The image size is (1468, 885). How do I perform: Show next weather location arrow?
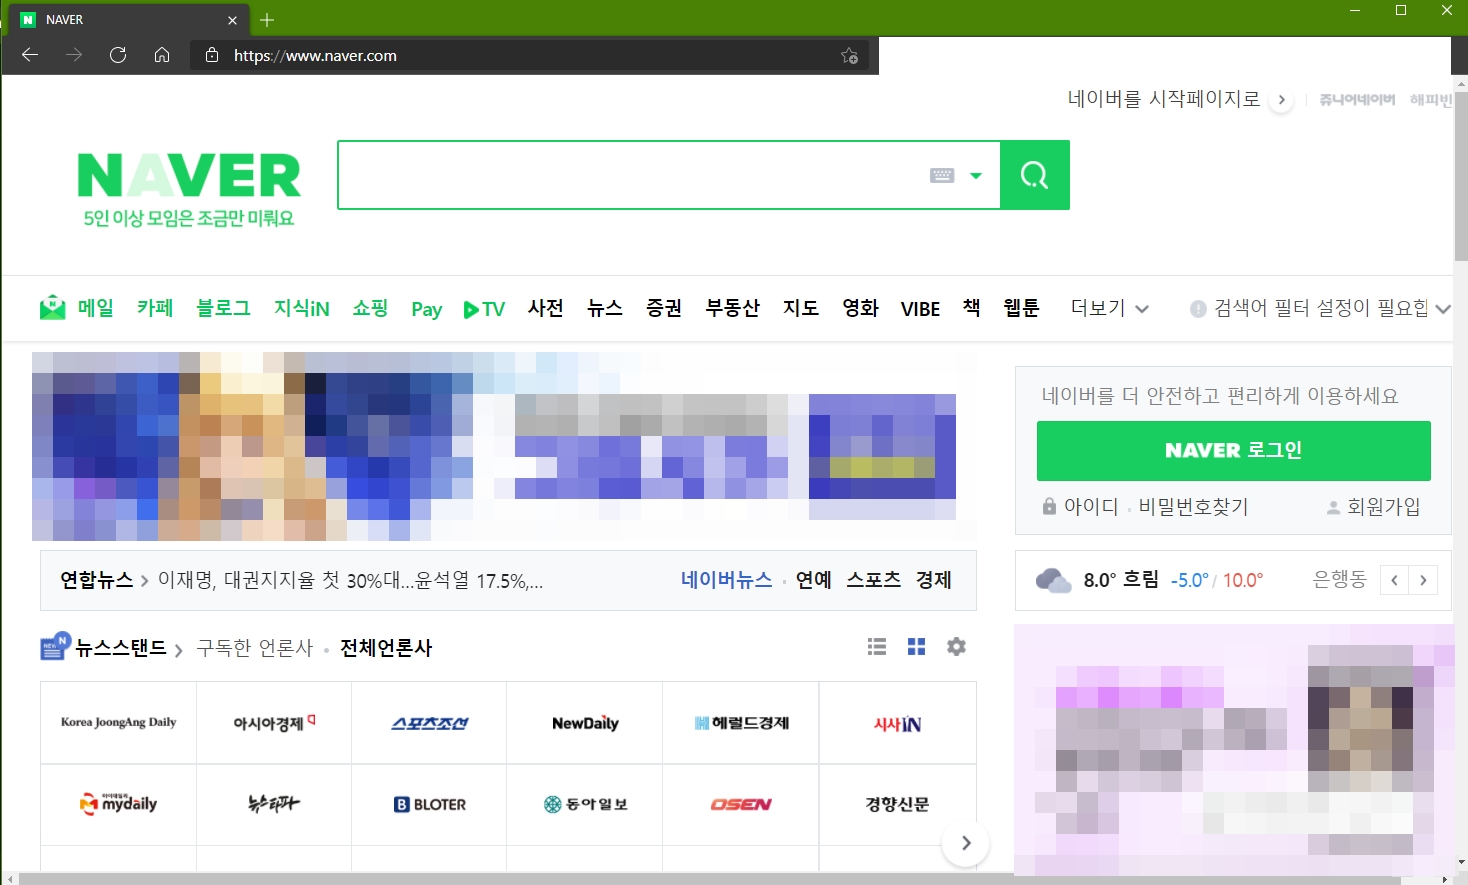[1423, 580]
